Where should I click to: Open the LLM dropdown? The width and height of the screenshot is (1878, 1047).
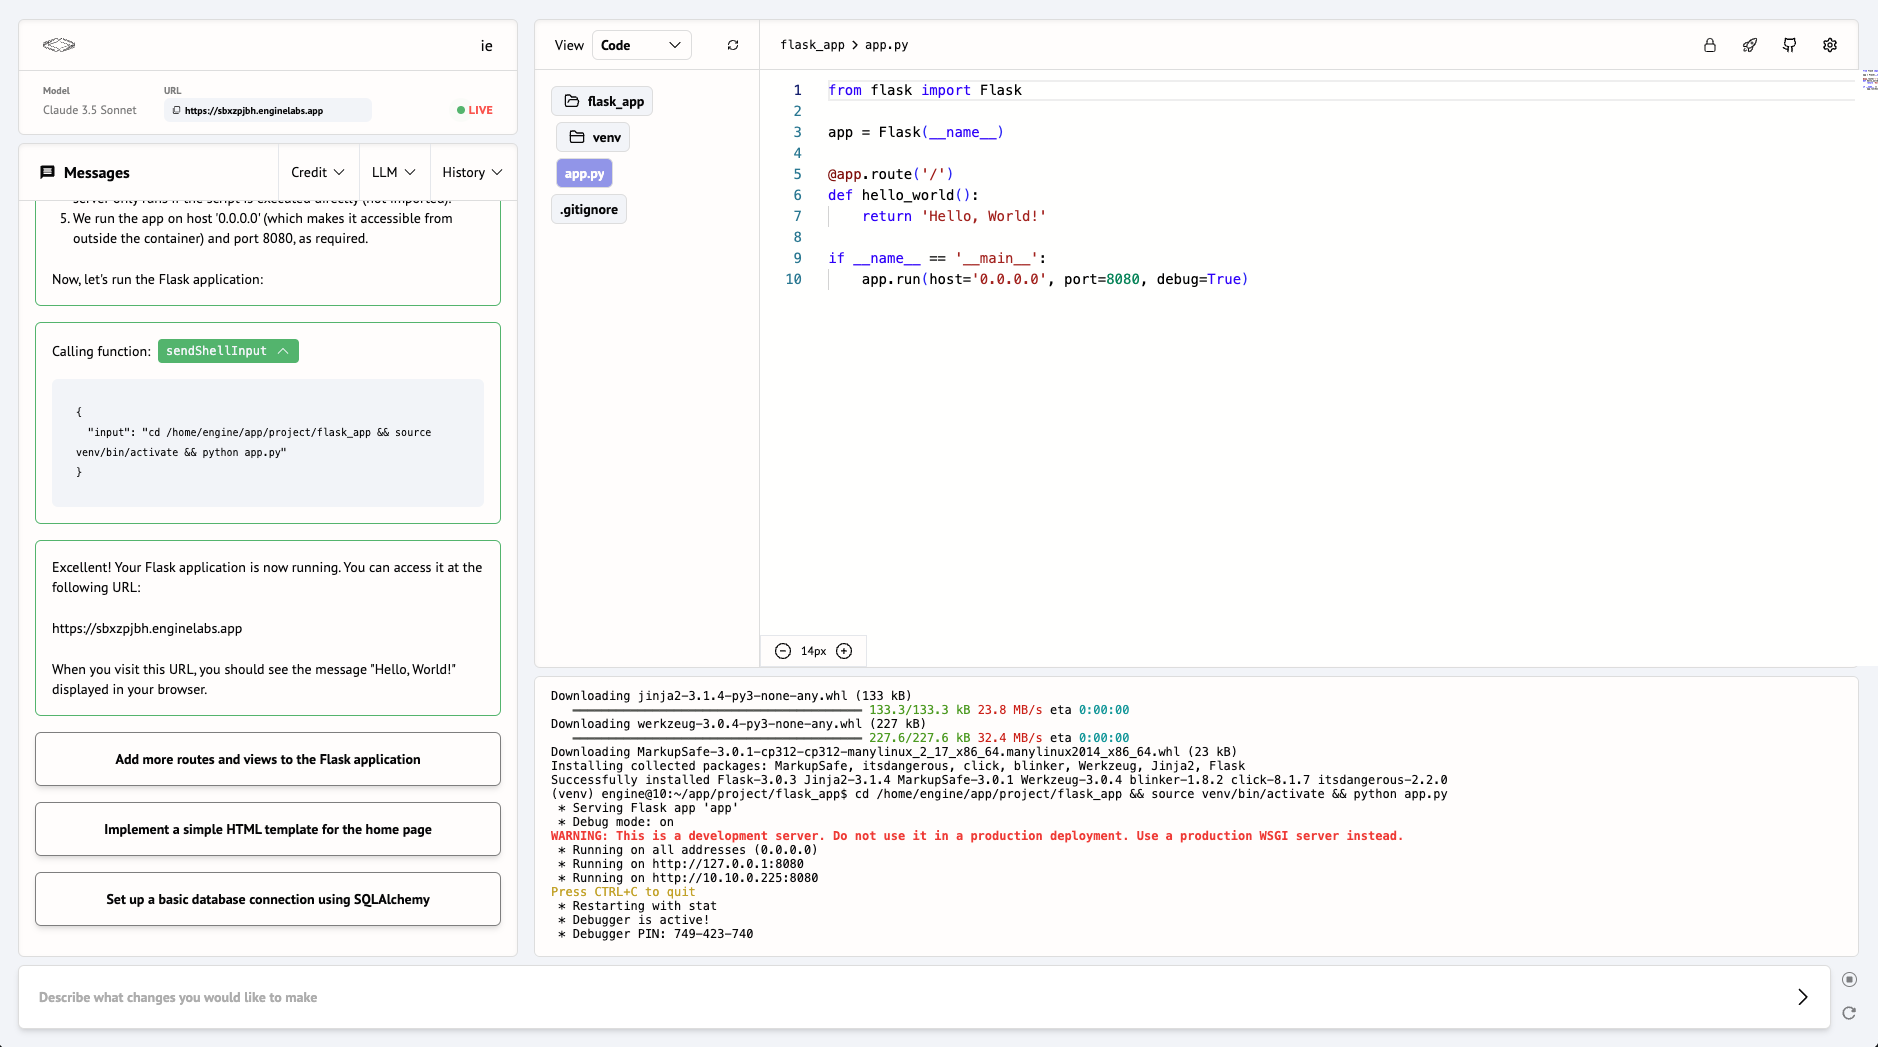coord(393,172)
